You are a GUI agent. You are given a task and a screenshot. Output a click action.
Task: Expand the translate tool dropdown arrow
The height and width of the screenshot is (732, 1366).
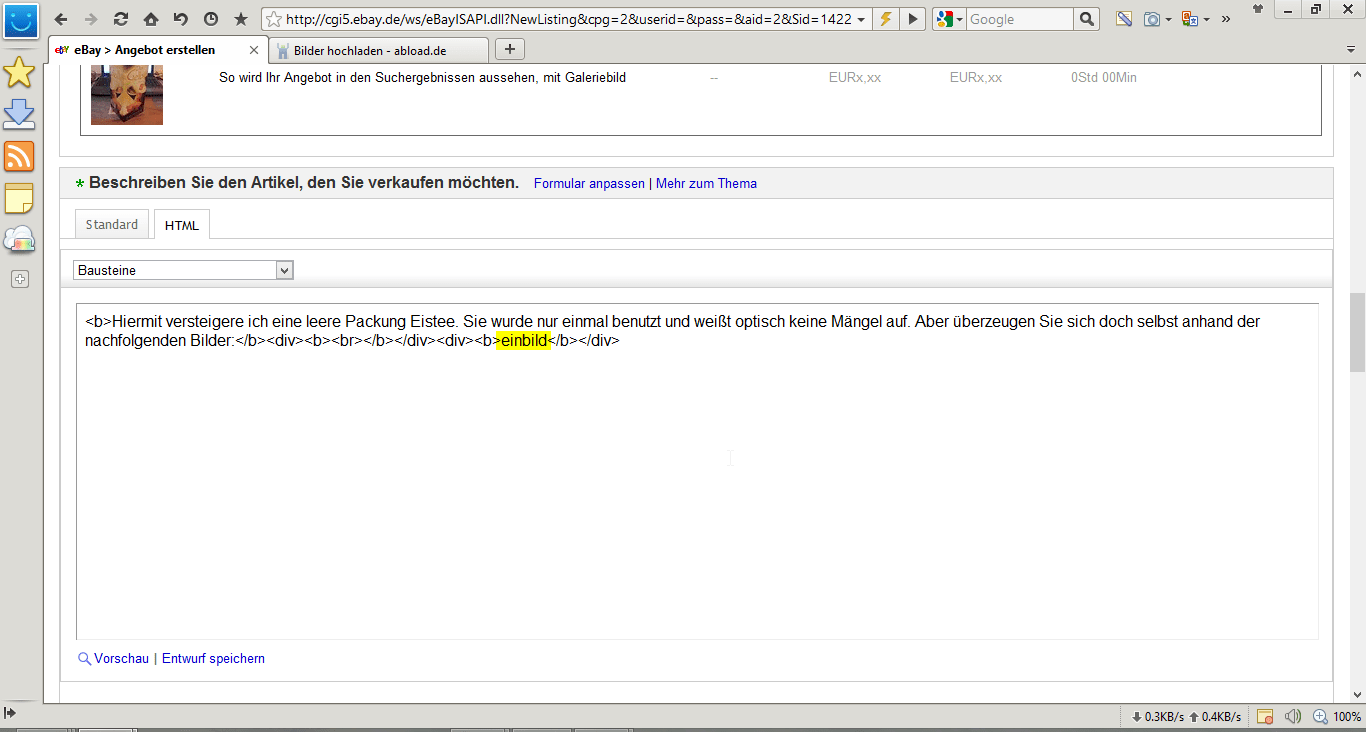1206,19
